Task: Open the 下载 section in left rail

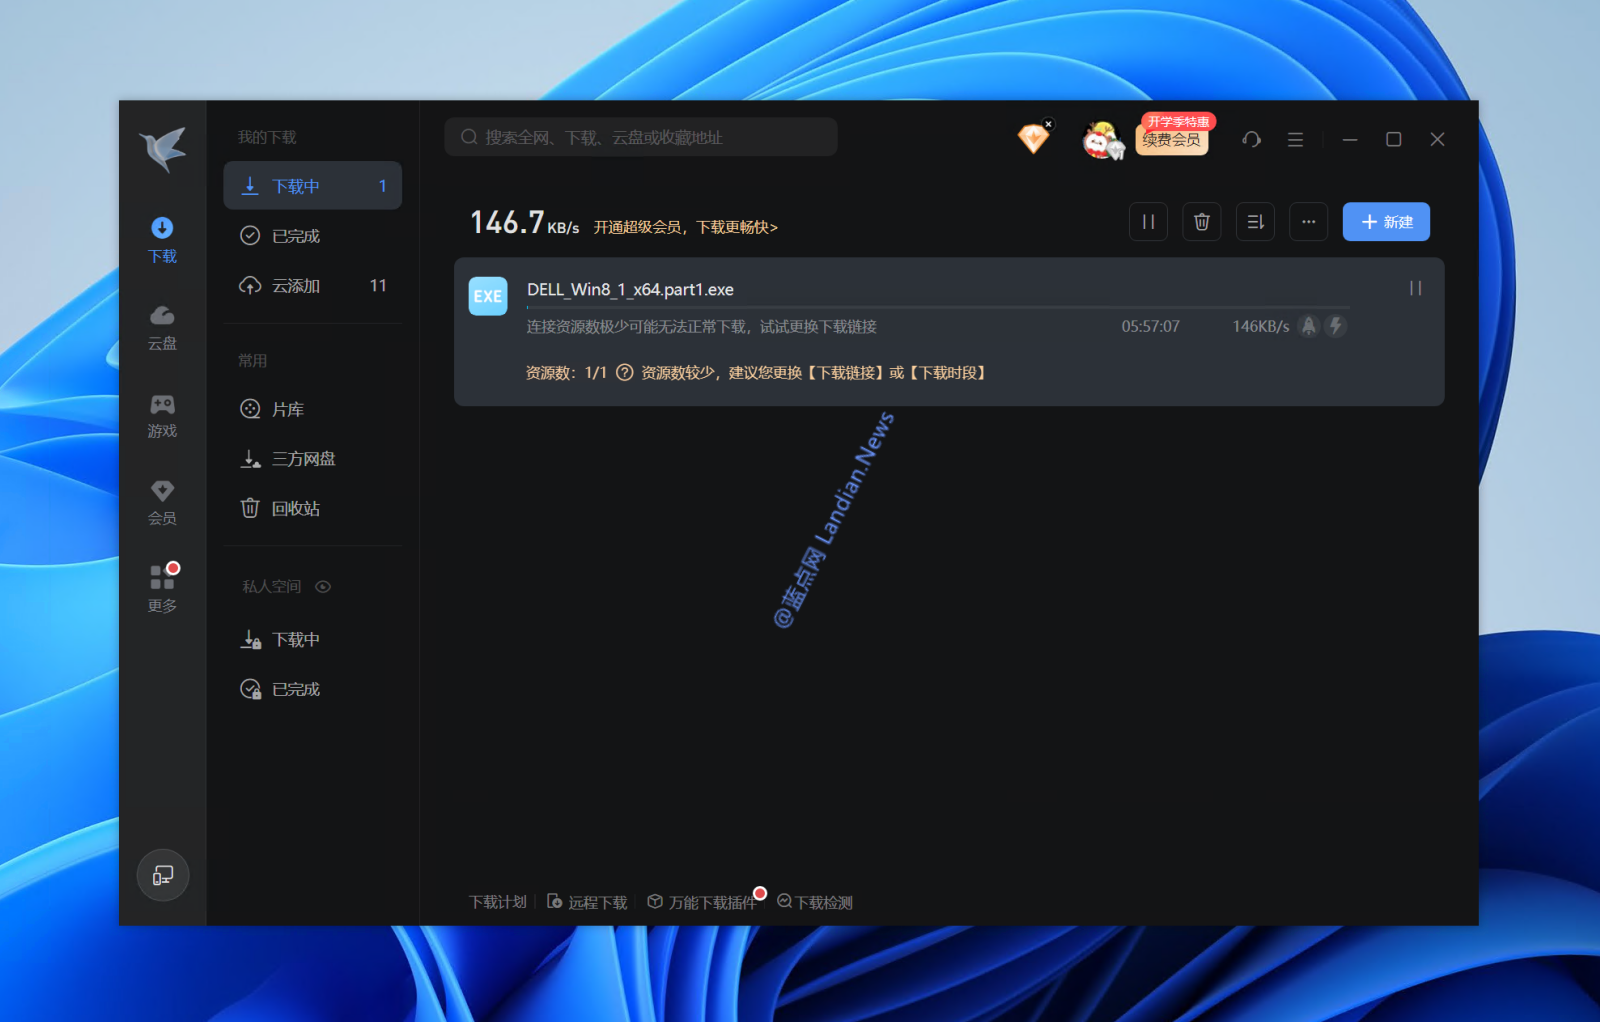Action: coord(162,240)
